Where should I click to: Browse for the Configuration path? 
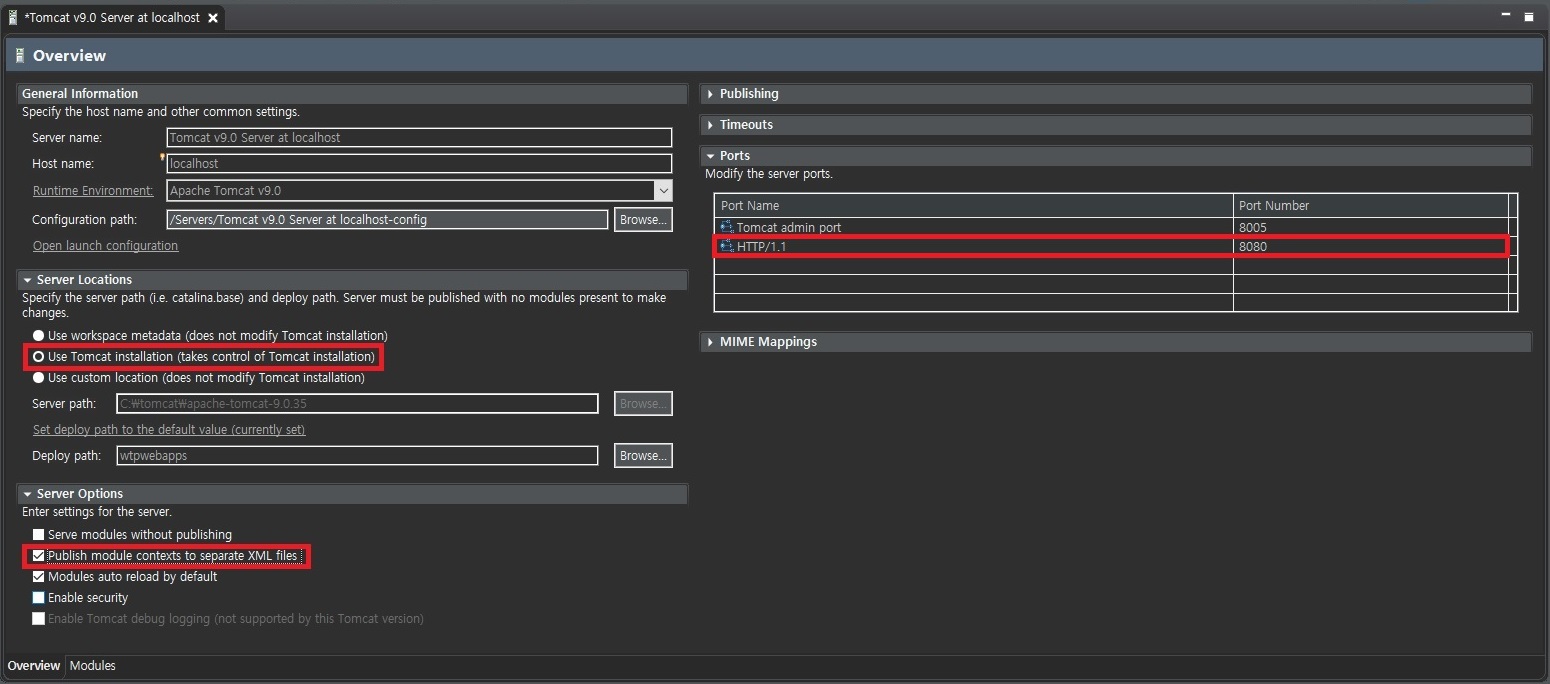coord(643,219)
